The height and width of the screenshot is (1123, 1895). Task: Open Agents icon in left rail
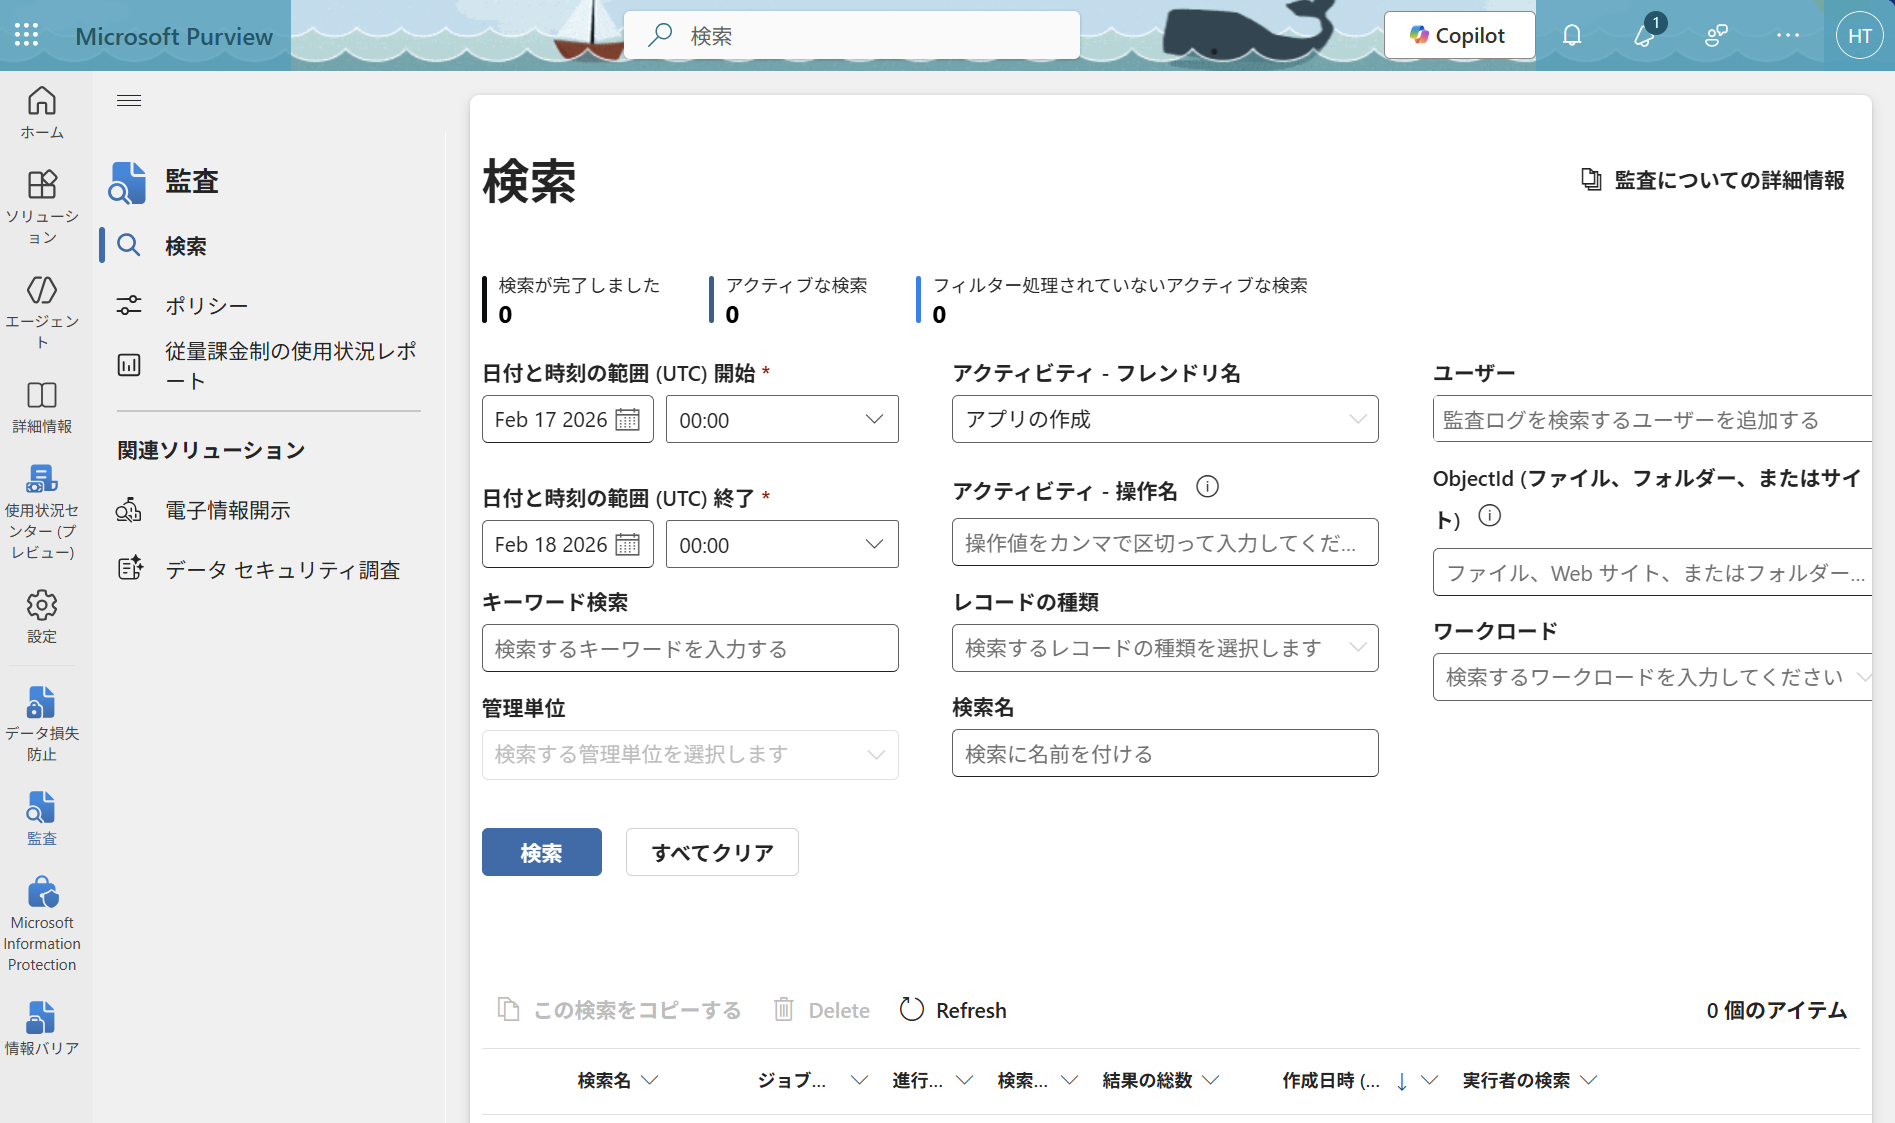coord(41,311)
